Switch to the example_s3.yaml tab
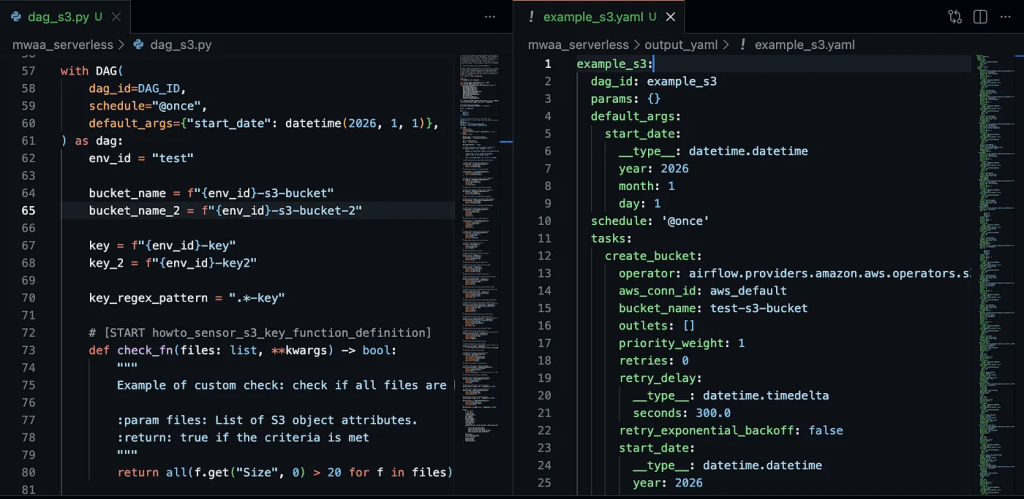1024x499 pixels. click(x=592, y=17)
